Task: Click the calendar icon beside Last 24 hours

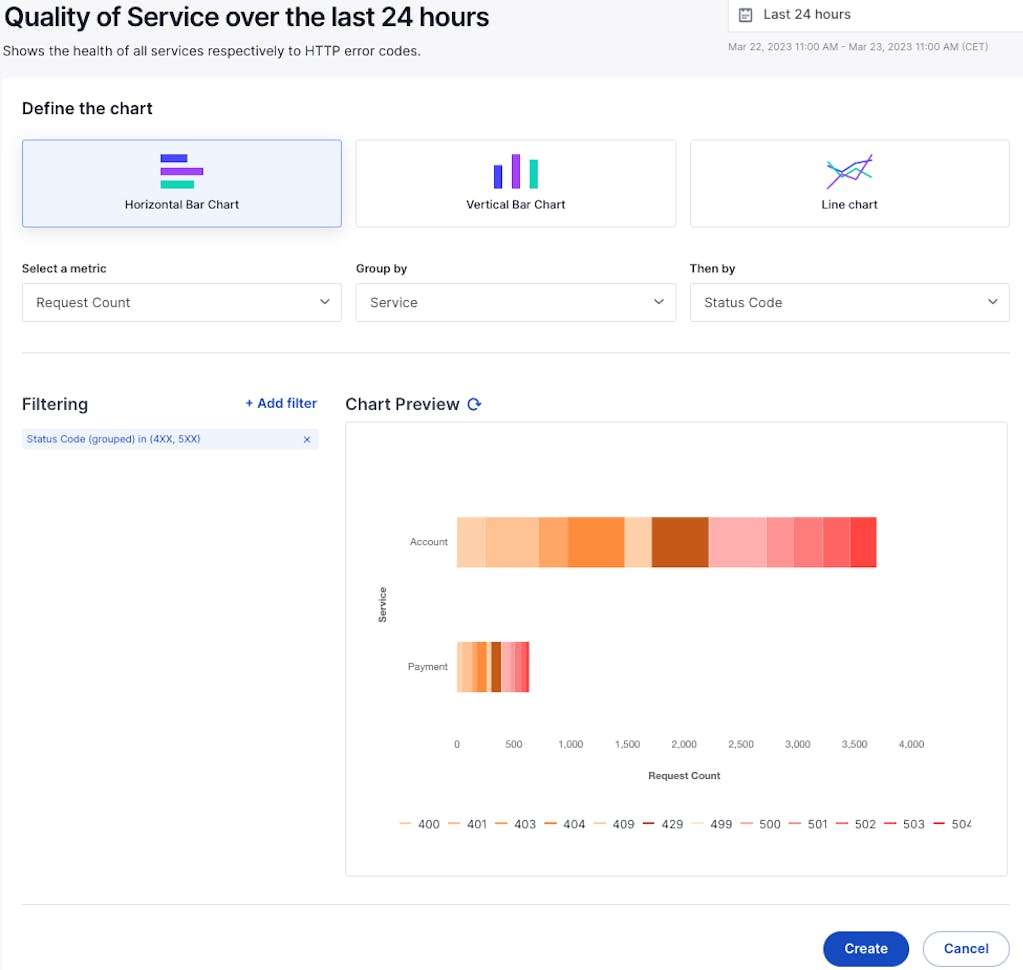Action: point(745,15)
